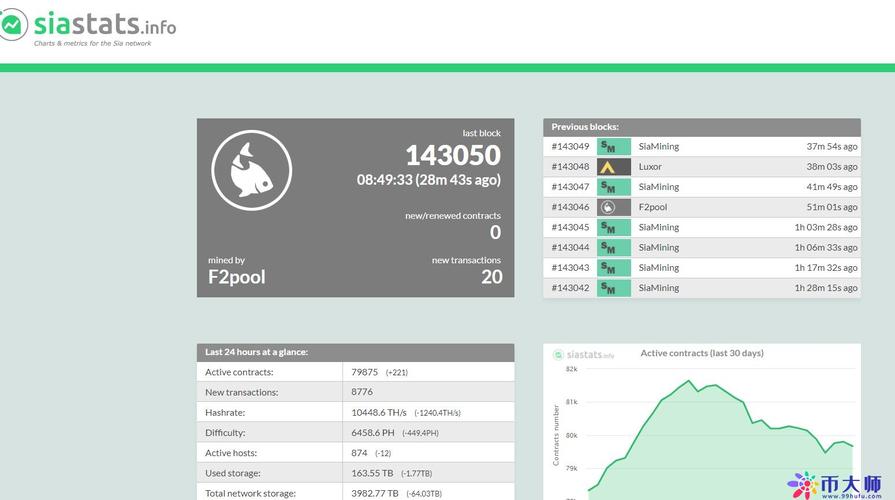Image resolution: width=895 pixels, height=500 pixels.
Task: Open block #143047 in previous blocks
Action: point(570,187)
